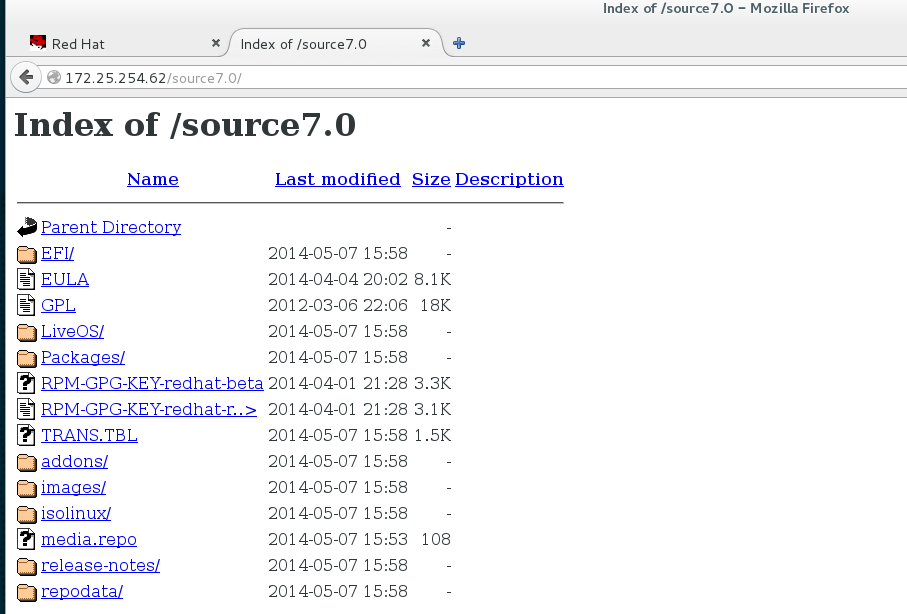The width and height of the screenshot is (907, 614).
Task: Click the repodata folder icon
Action: coord(27,593)
